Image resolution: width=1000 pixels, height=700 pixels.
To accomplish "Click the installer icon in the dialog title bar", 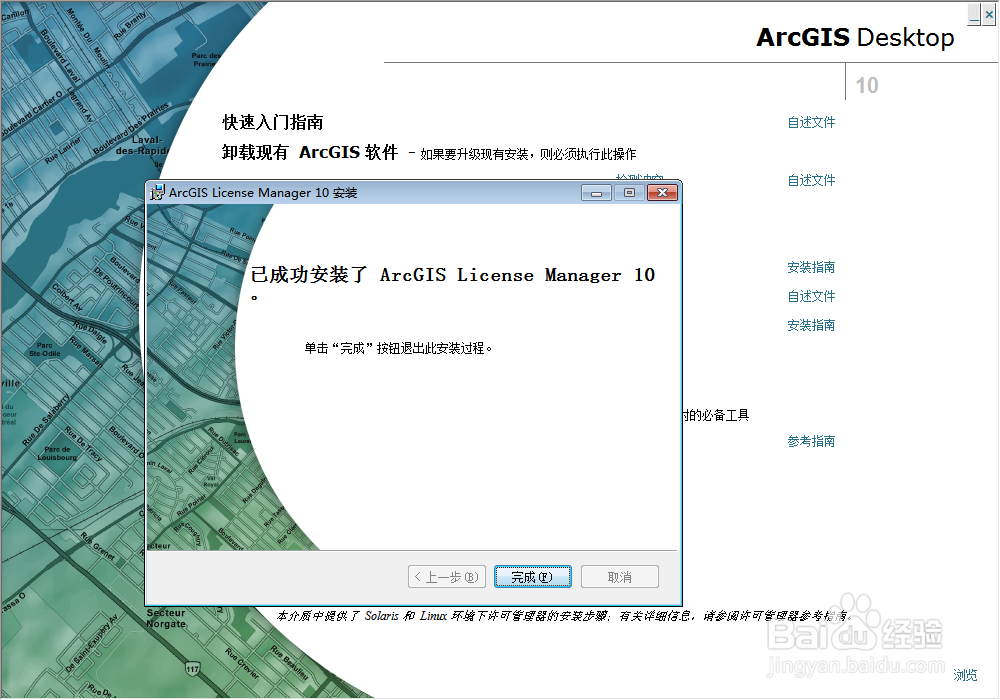I will tap(157, 192).
